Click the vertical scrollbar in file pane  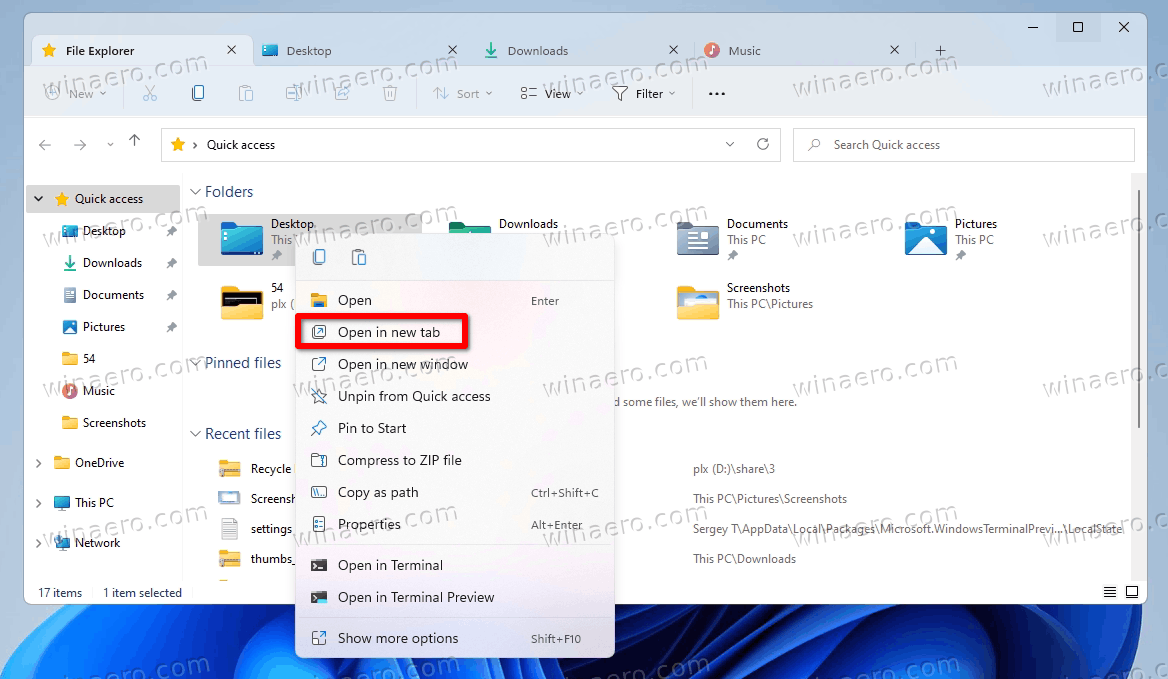point(1139,309)
